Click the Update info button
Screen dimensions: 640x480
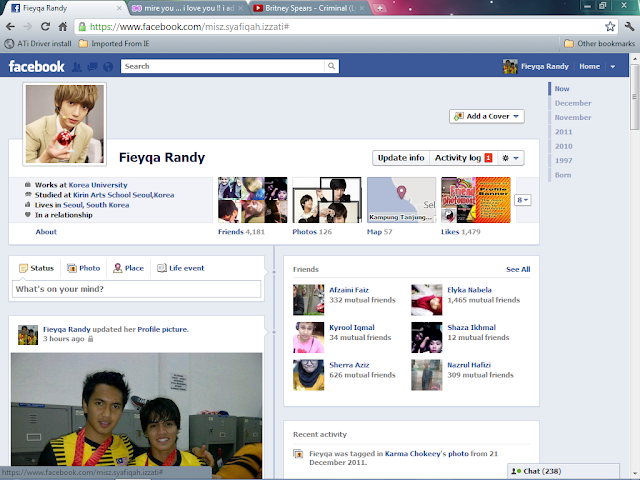[x=401, y=158]
